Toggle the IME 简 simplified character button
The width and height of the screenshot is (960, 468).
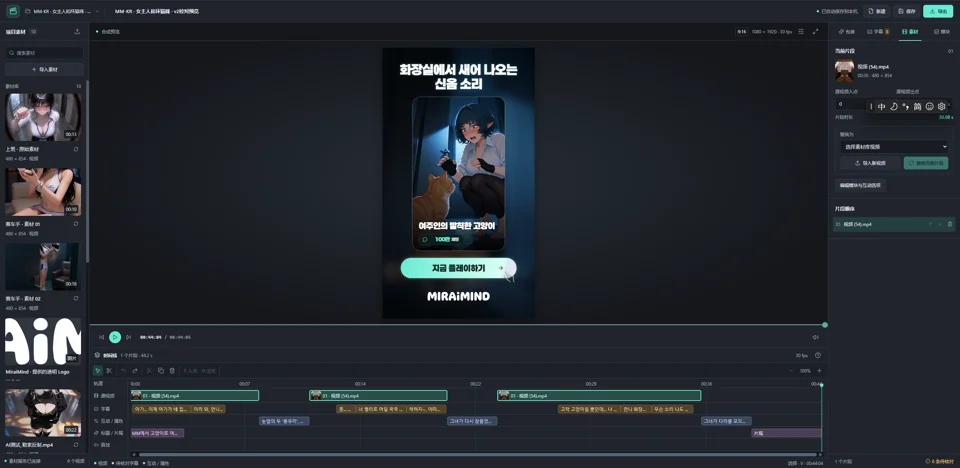coord(917,106)
